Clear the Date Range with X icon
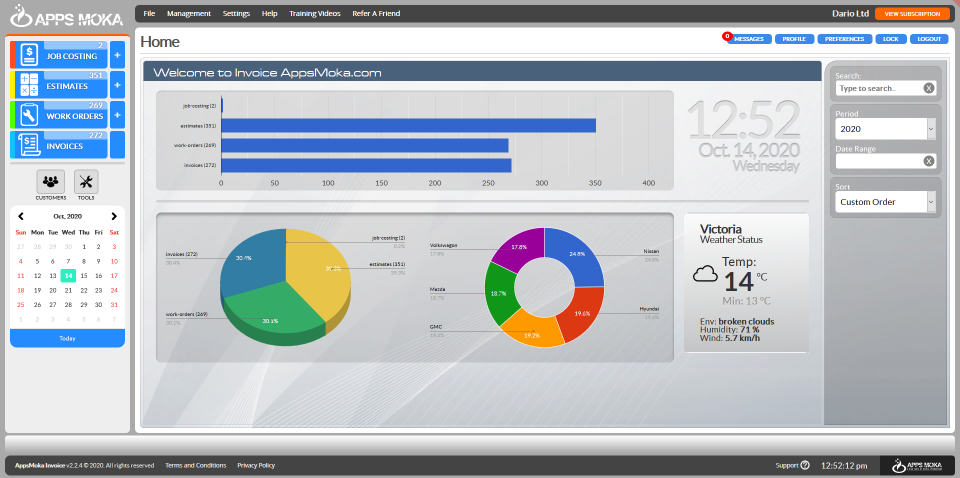The width and height of the screenshot is (960, 478). pos(929,161)
